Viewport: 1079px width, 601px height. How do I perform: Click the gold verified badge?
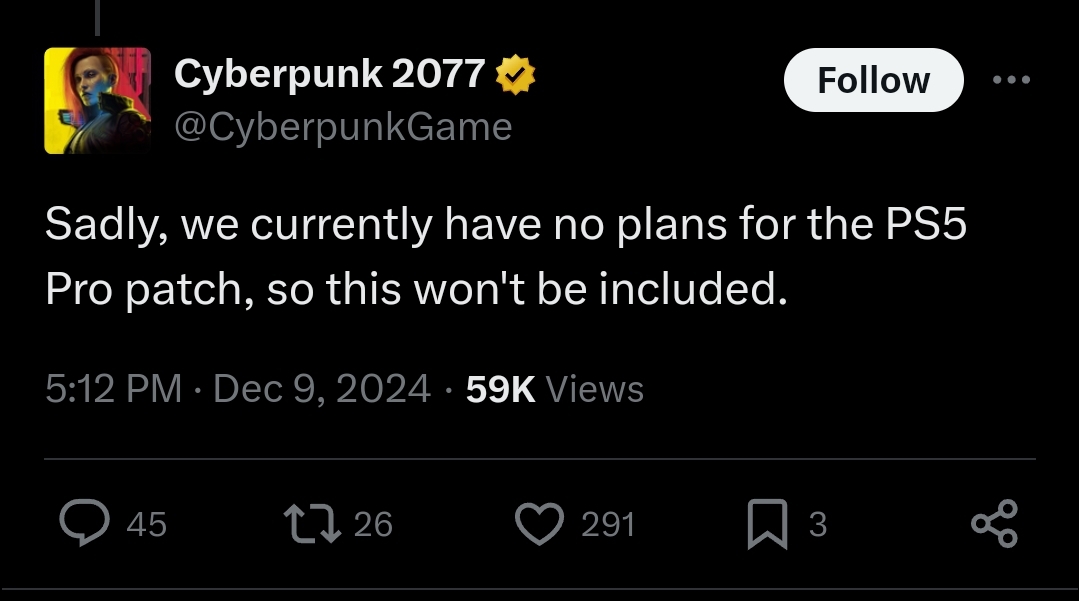coord(516,74)
